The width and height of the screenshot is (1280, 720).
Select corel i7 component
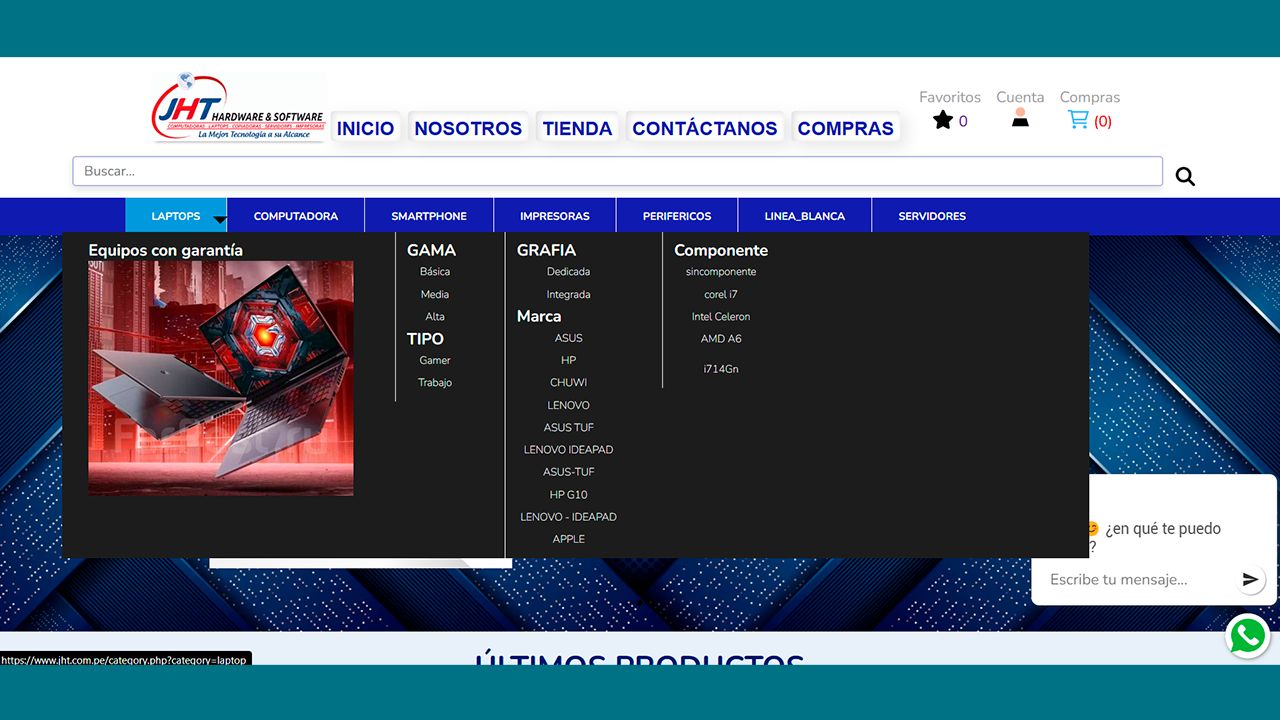point(721,294)
